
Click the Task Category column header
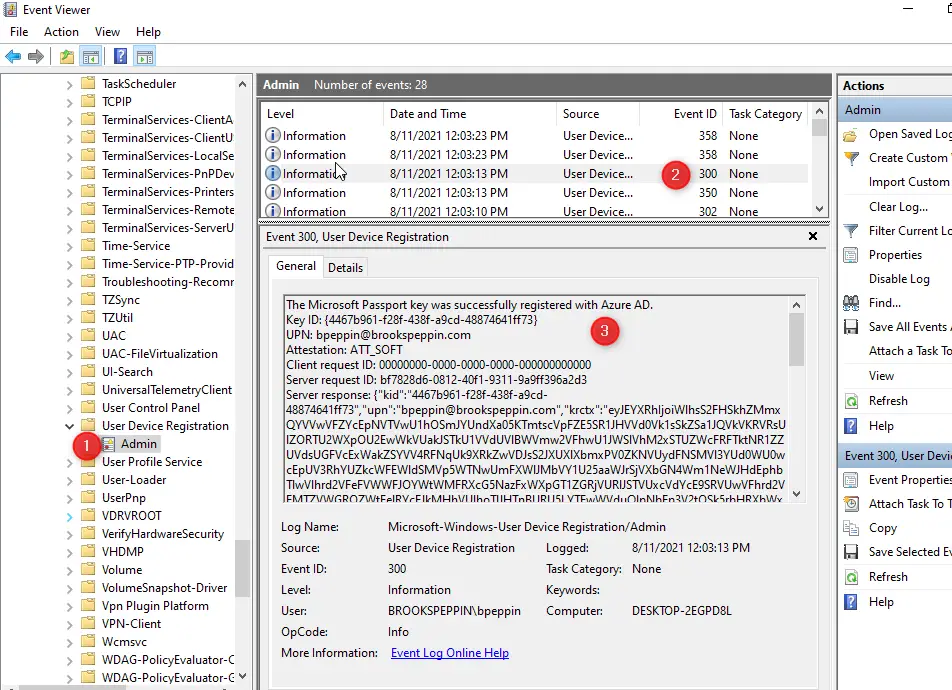click(766, 114)
